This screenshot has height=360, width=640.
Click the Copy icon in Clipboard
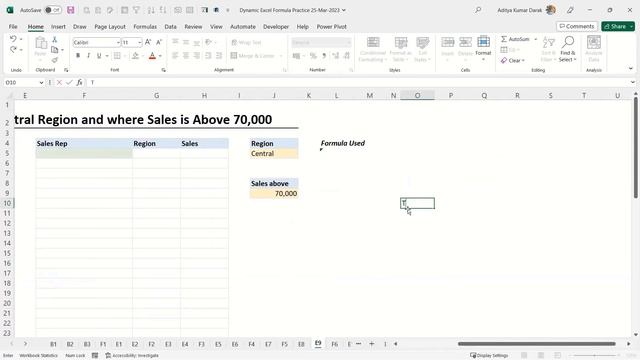click(54, 50)
